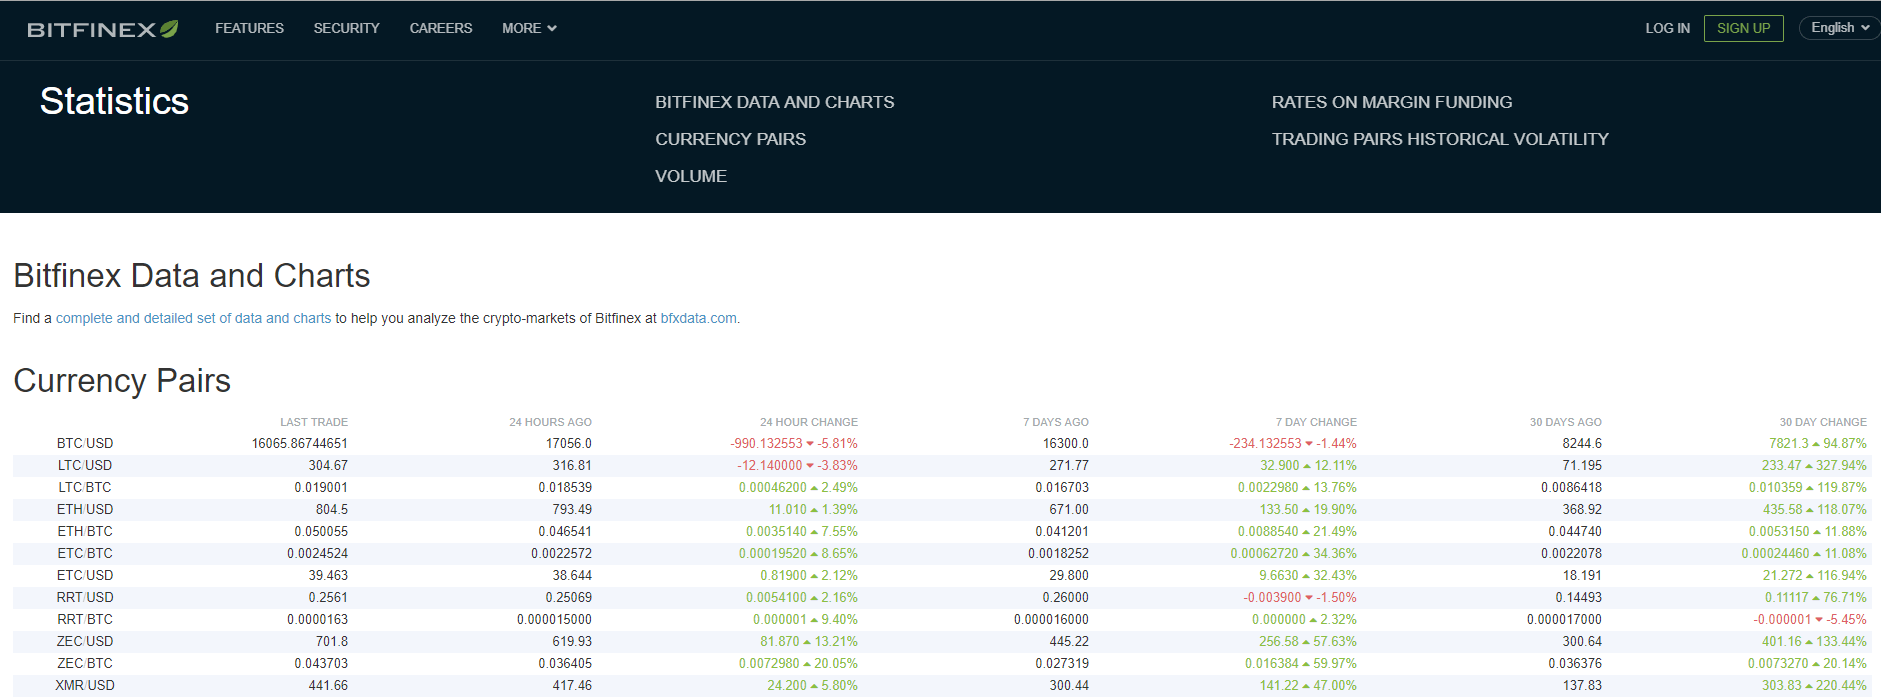Click the 7 Day Change column header
1881x698 pixels.
coord(1316,422)
